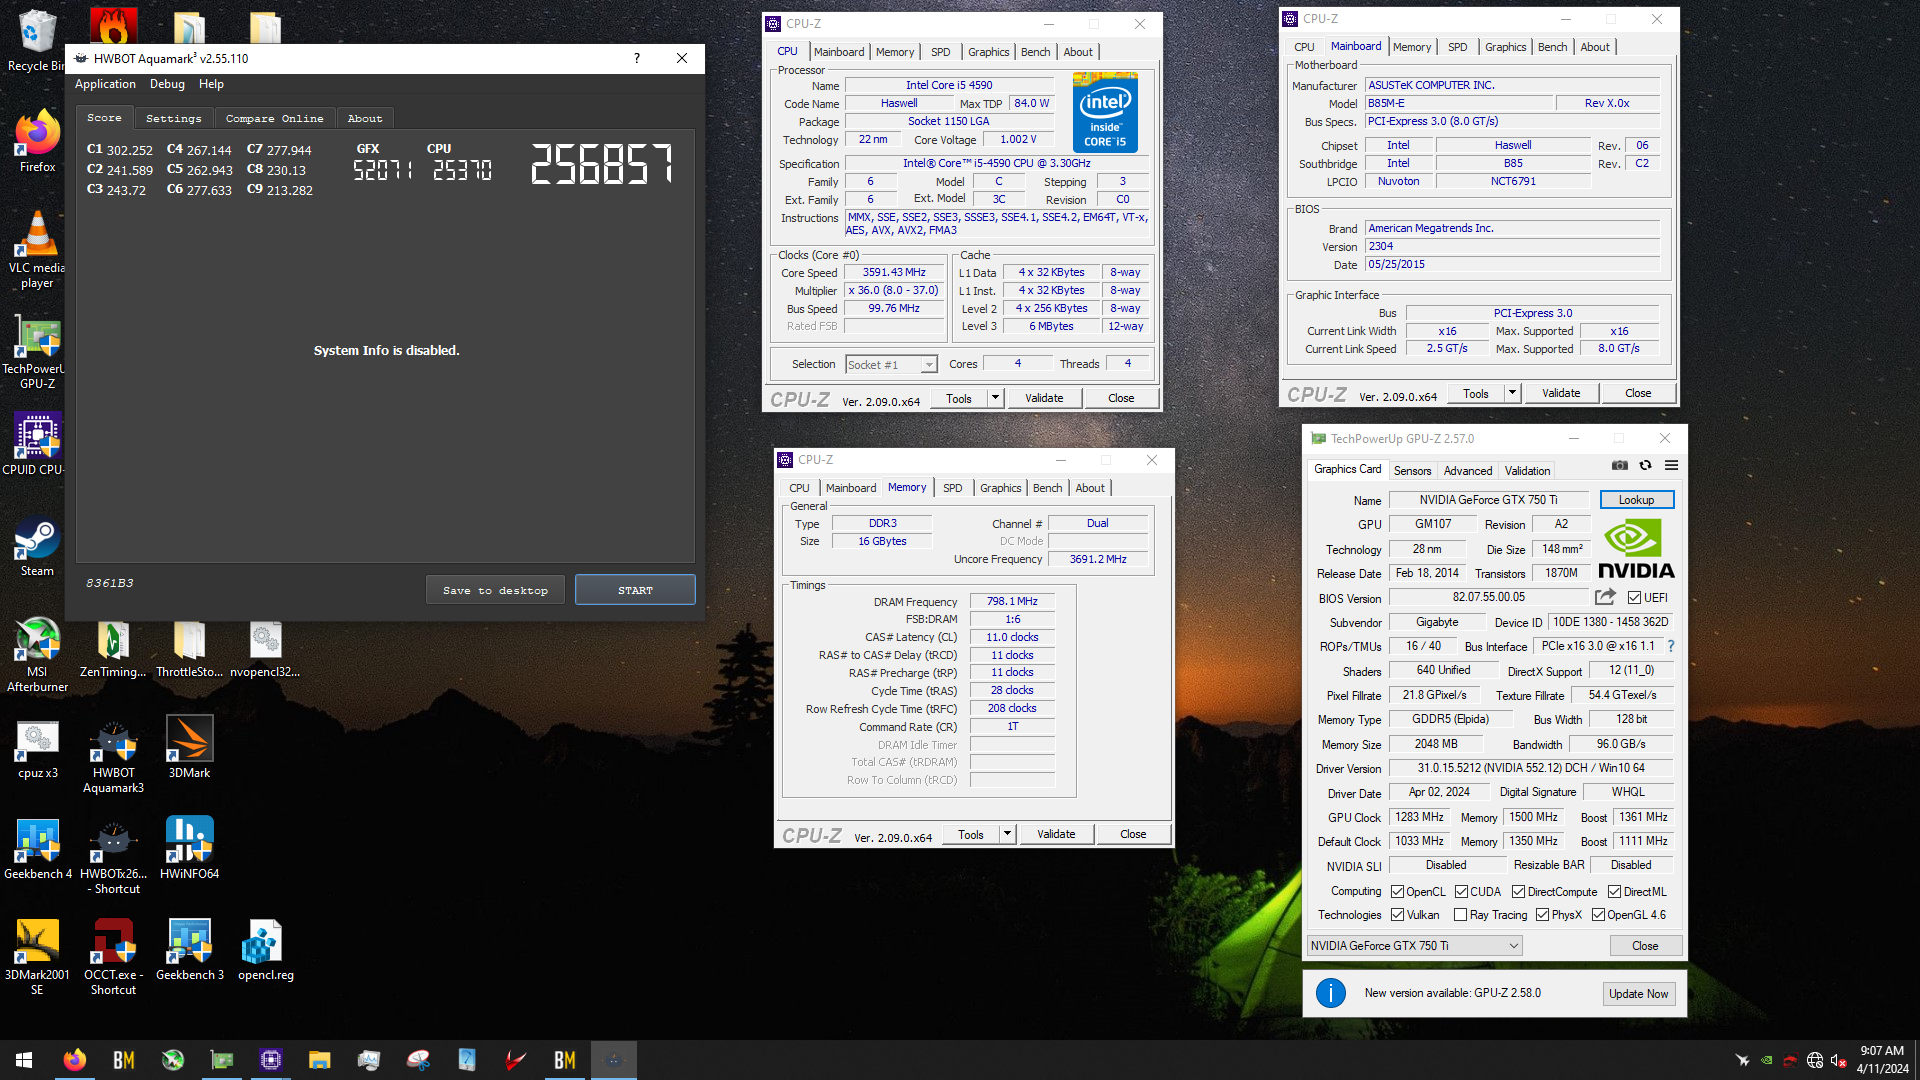Open the cpuz x3 desktop icon
This screenshot has height=1080, width=1920.
(x=37, y=748)
